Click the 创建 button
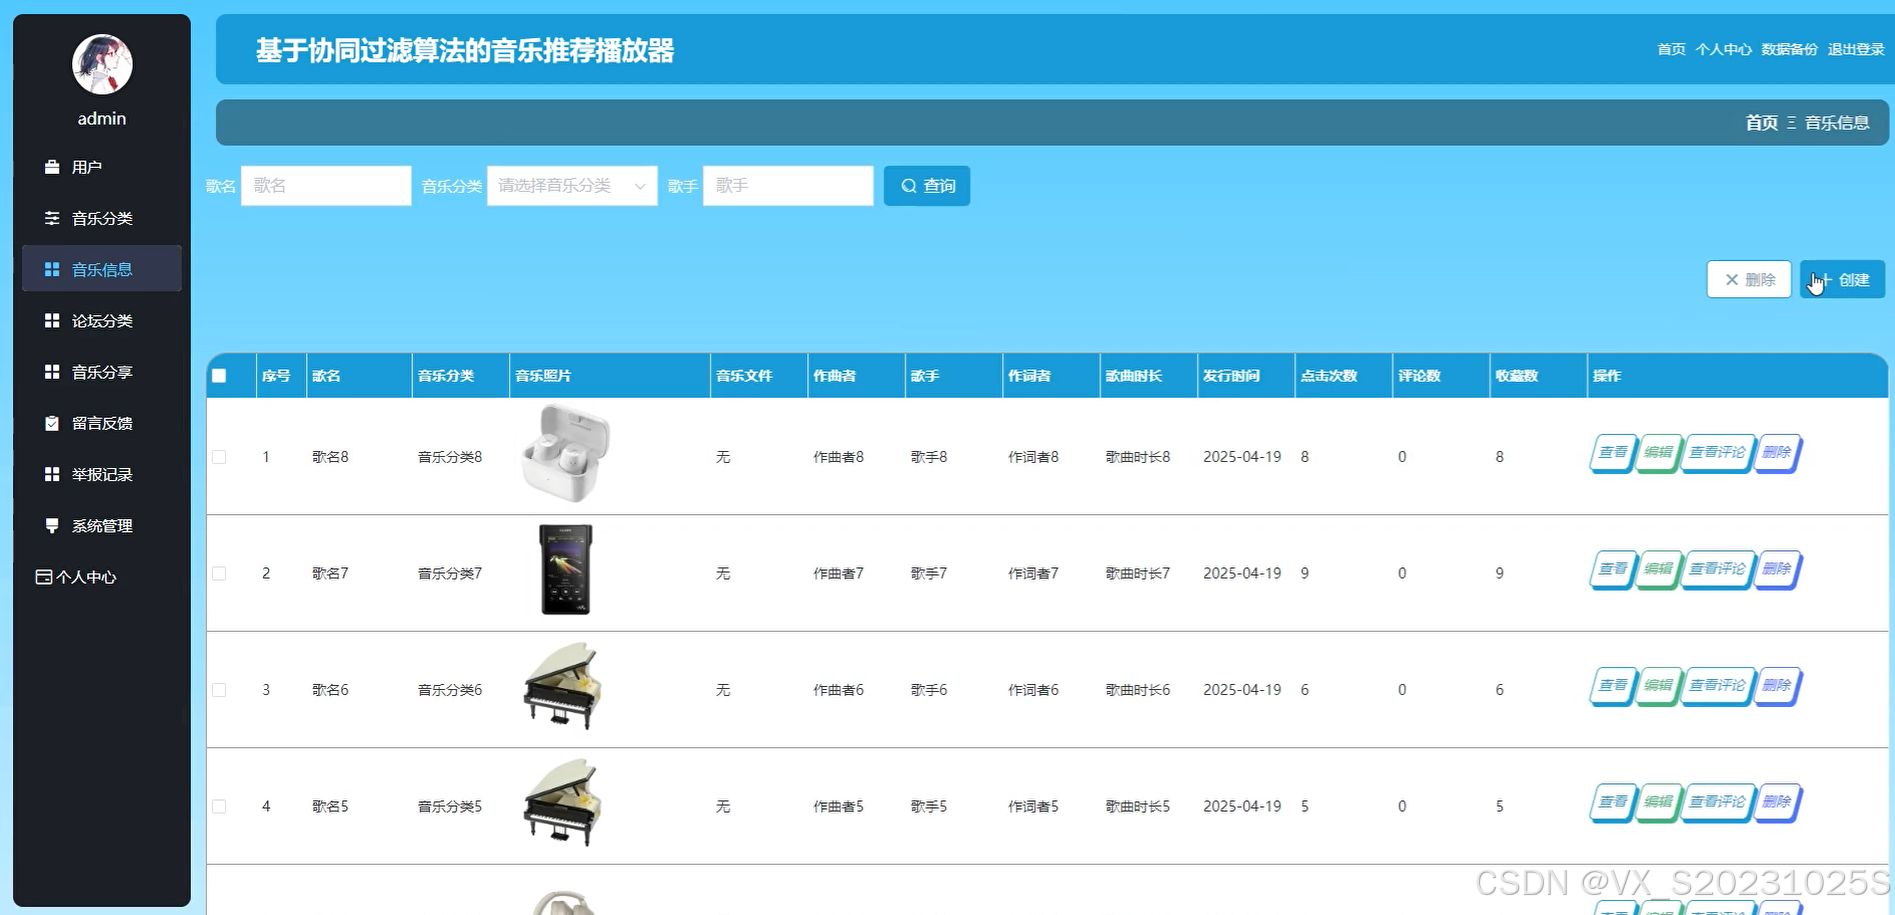The width and height of the screenshot is (1895, 915). [x=1842, y=280]
